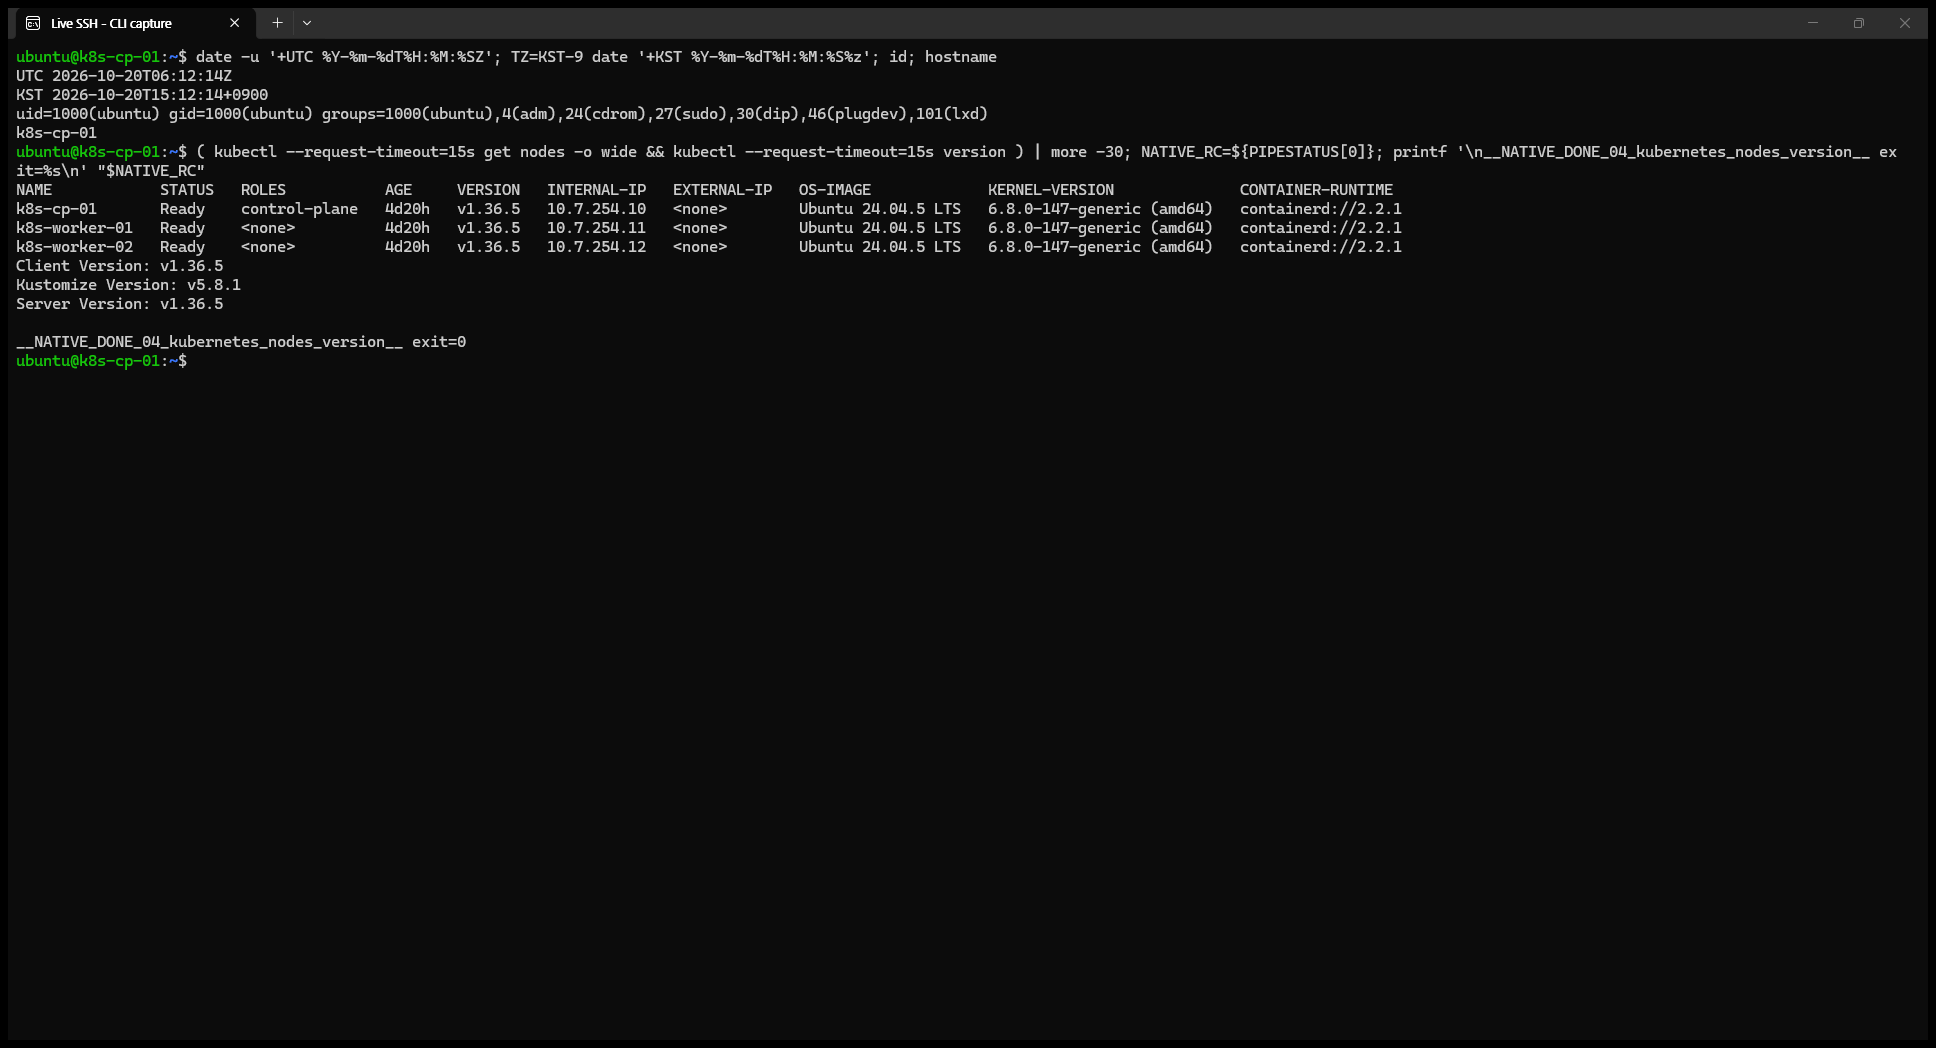Click k8s-worker-02 in the NAME column
The image size is (1936, 1048).
click(x=74, y=247)
